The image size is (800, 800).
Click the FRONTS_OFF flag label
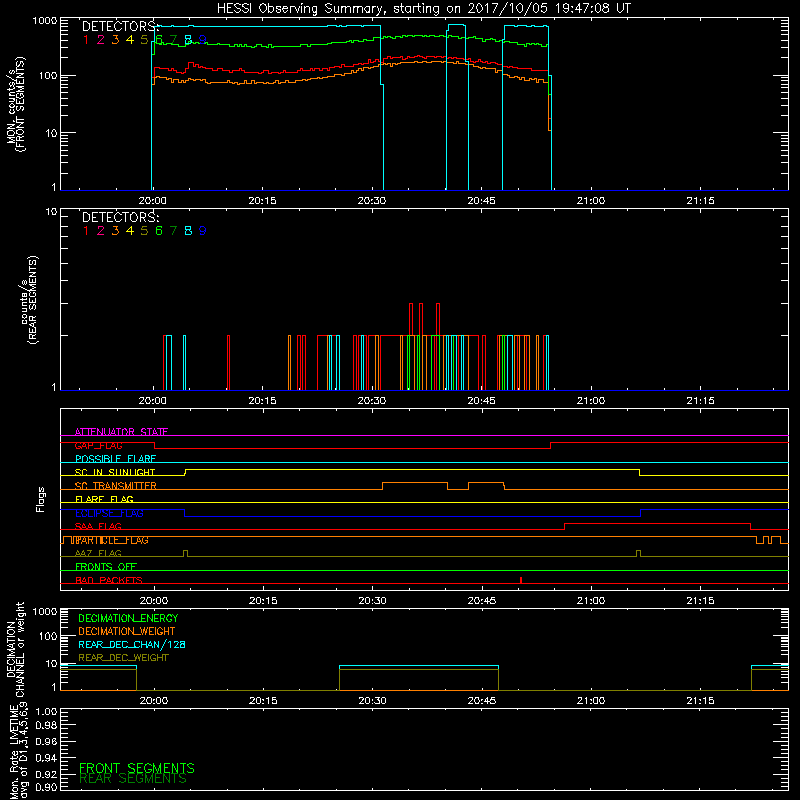(106, 567)
